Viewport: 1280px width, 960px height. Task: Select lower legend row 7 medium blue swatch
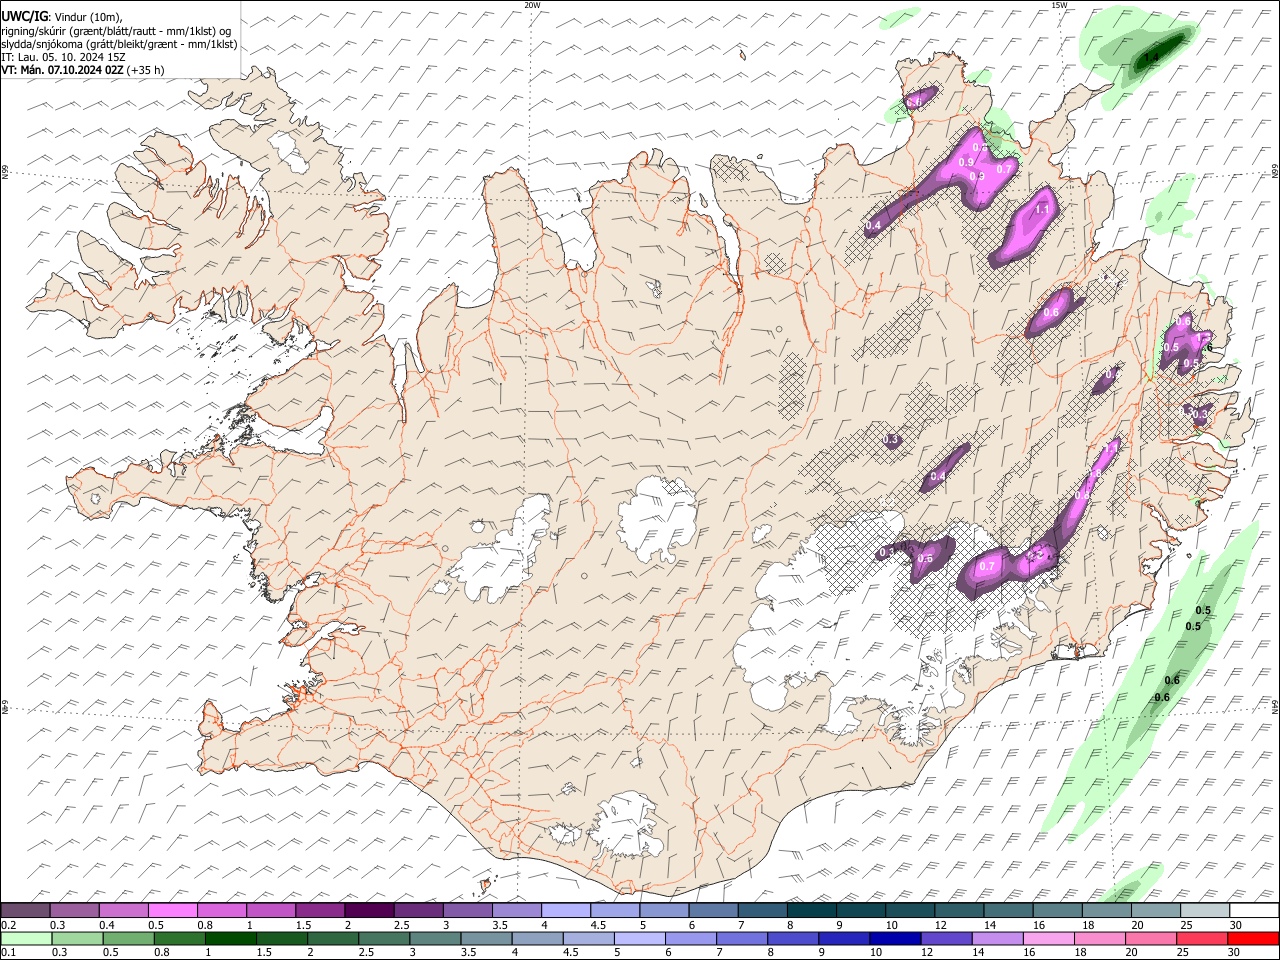742,938
